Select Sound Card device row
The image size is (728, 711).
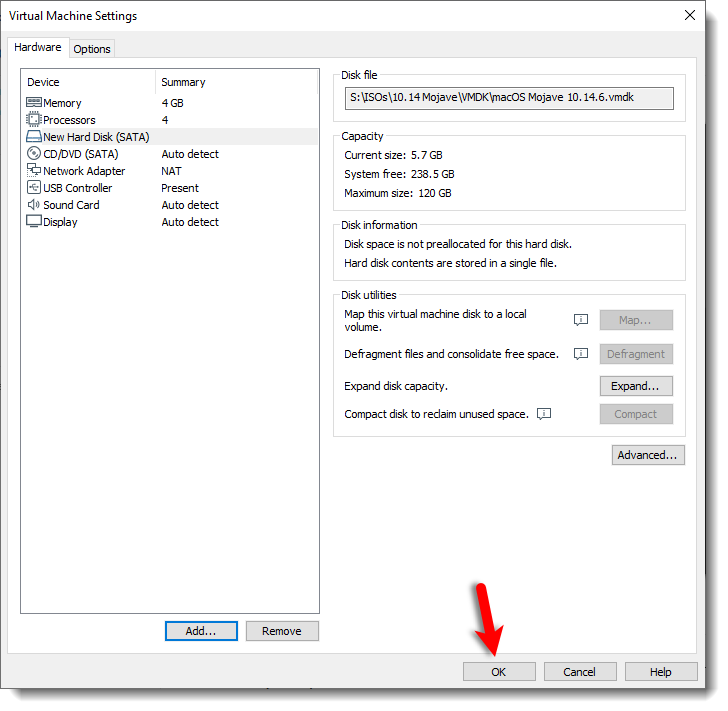click(x=171, y=205)
